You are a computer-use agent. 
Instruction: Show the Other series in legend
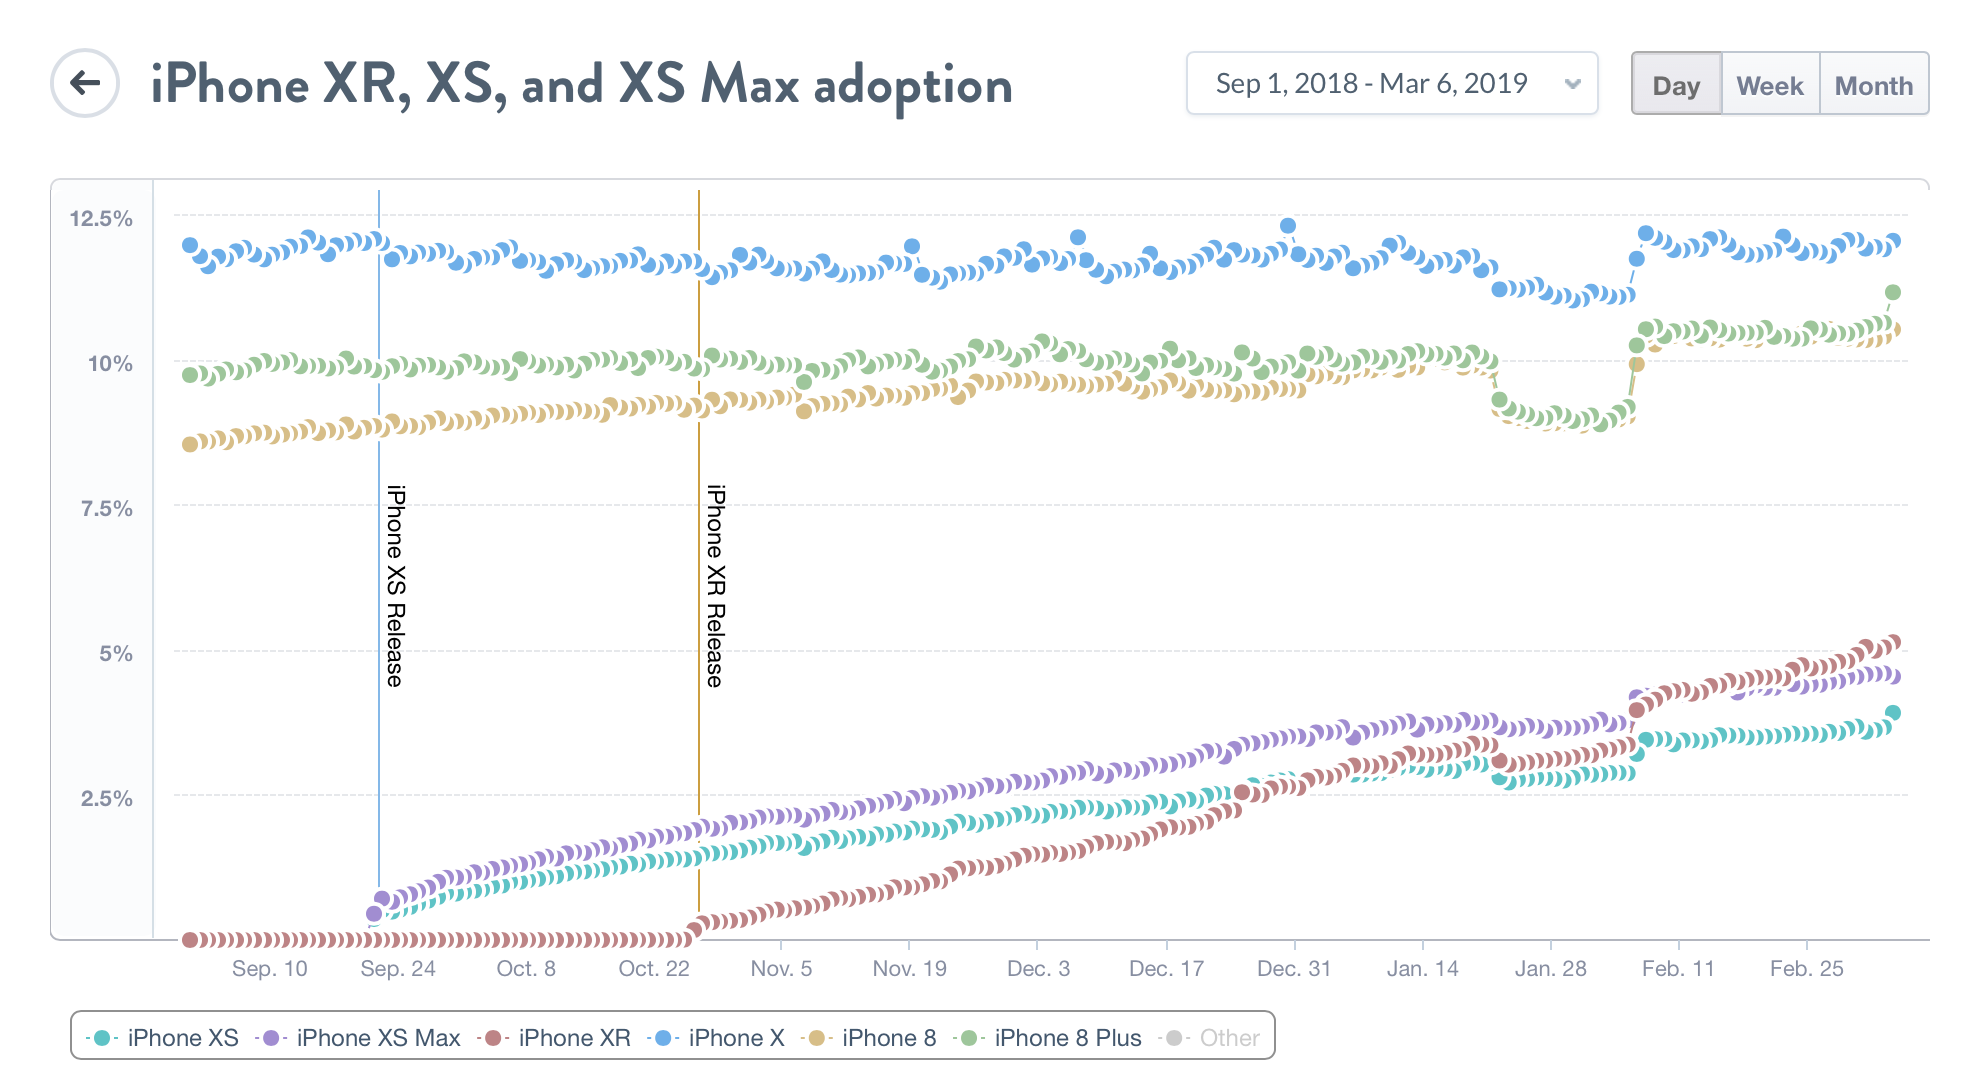(1229, 1038)
